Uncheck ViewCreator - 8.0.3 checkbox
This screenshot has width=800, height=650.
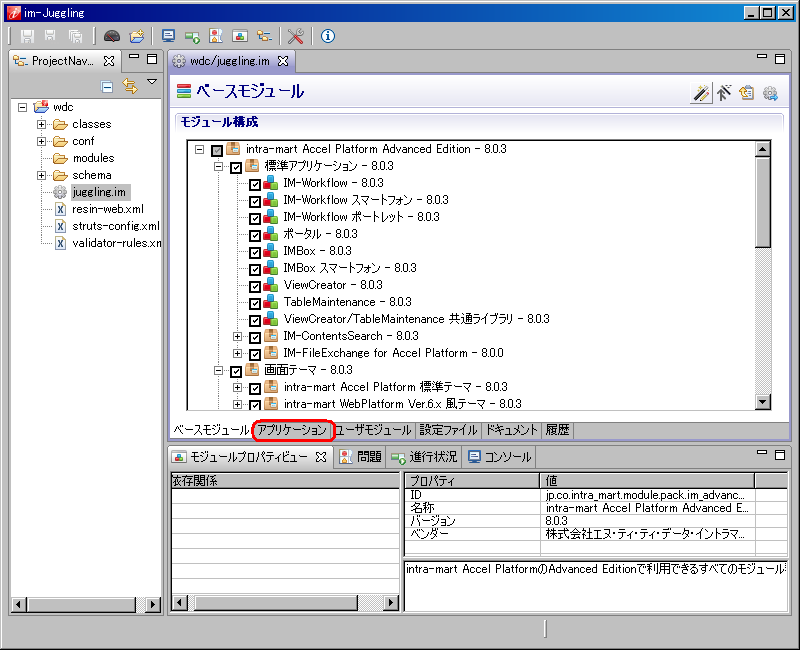(x=255, y=287)
